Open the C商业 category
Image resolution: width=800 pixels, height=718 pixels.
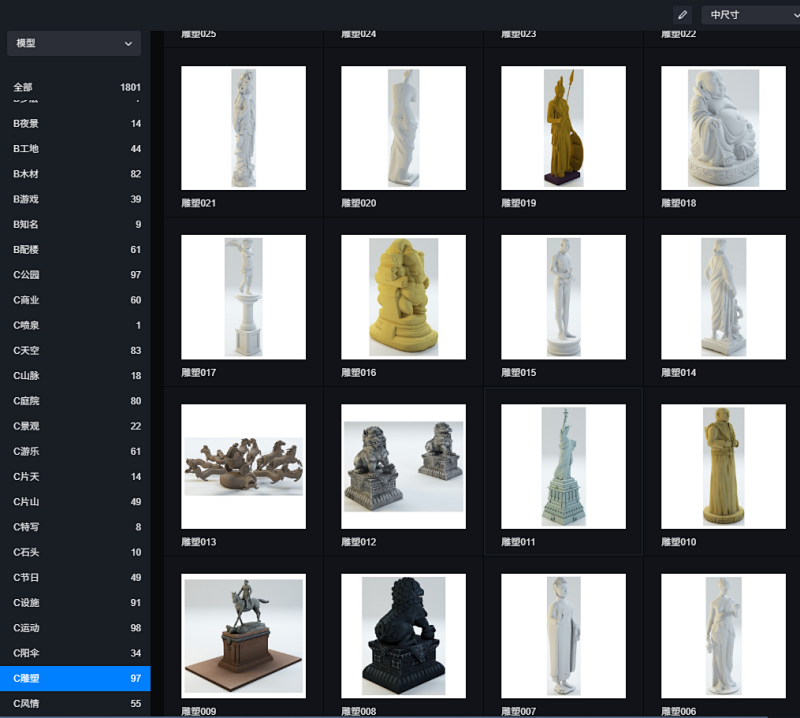76,300
